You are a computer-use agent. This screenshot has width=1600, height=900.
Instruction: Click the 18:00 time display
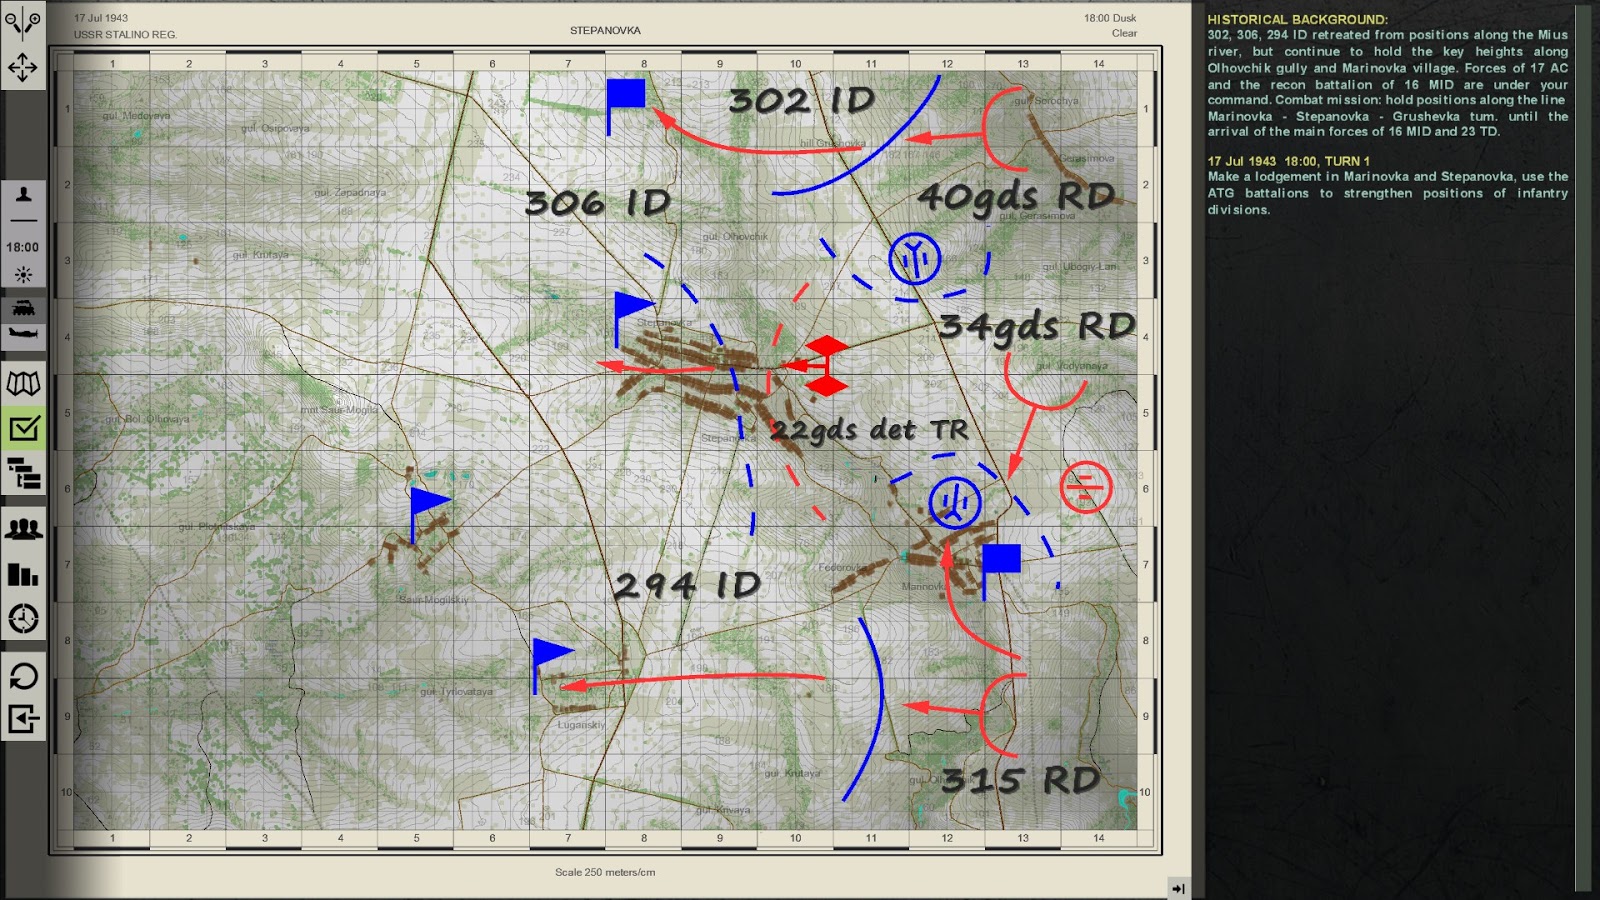click(x=25, y=247)
